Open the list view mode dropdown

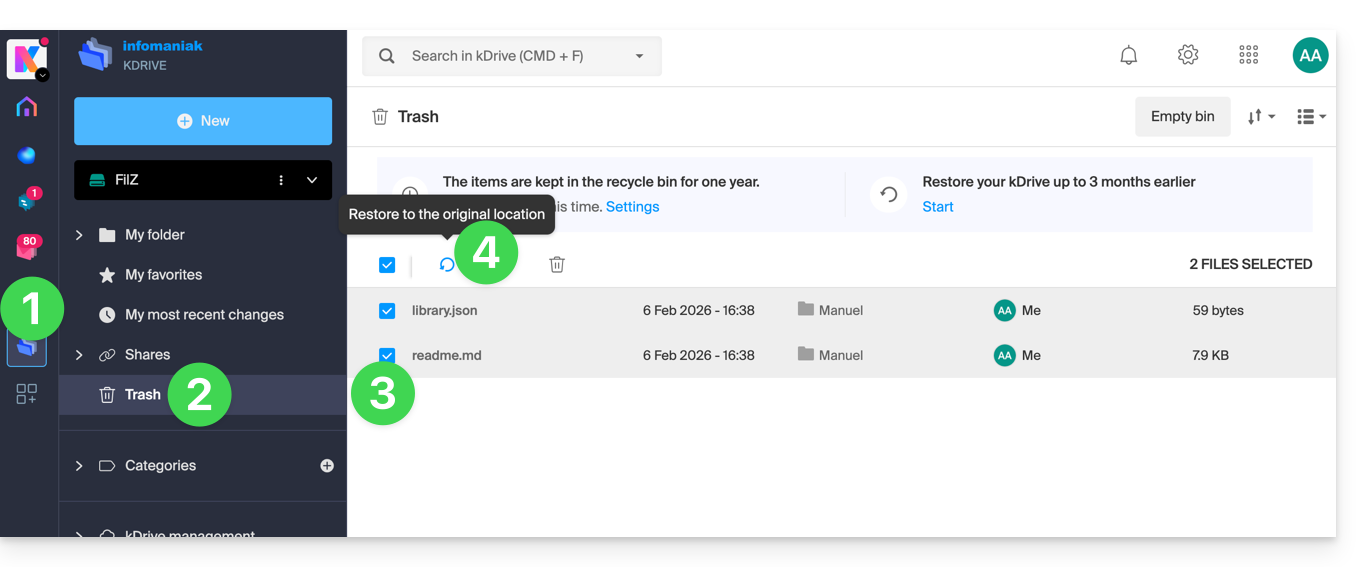(x=1311, y=117)
